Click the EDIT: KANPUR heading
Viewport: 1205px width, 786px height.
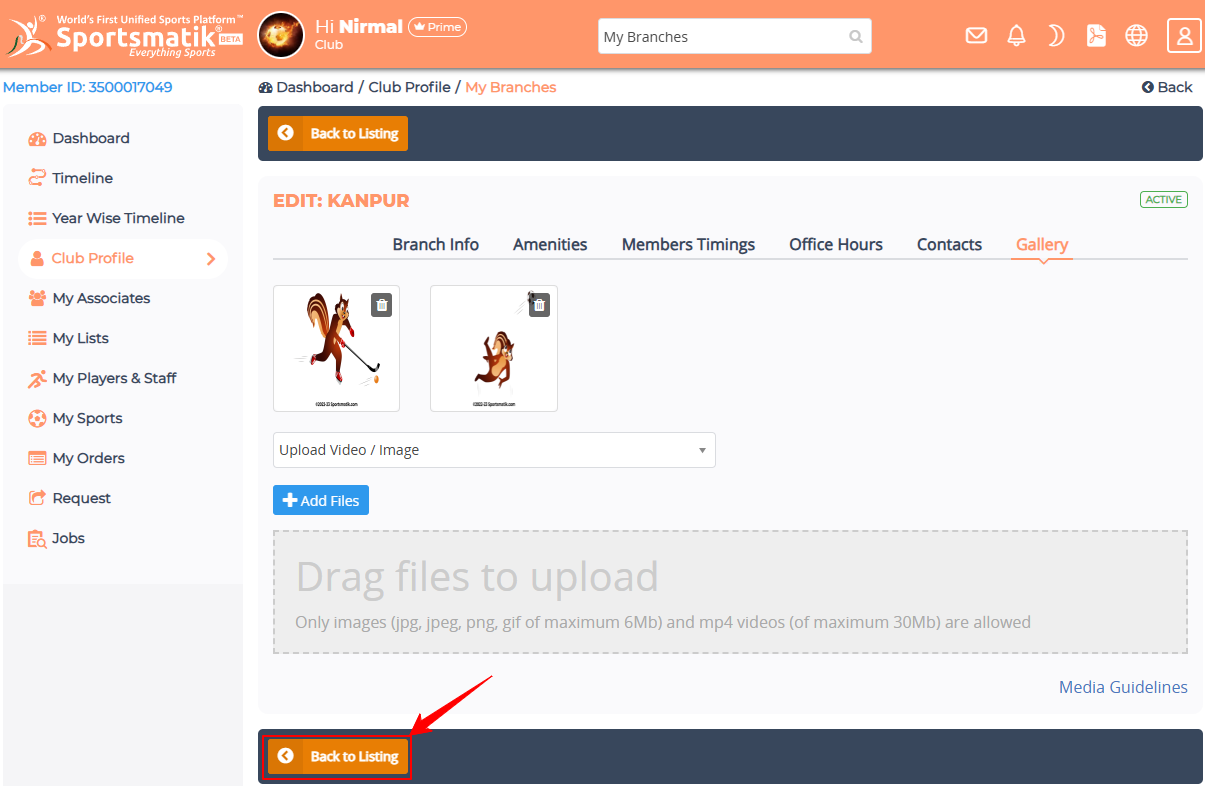(341, 200)
